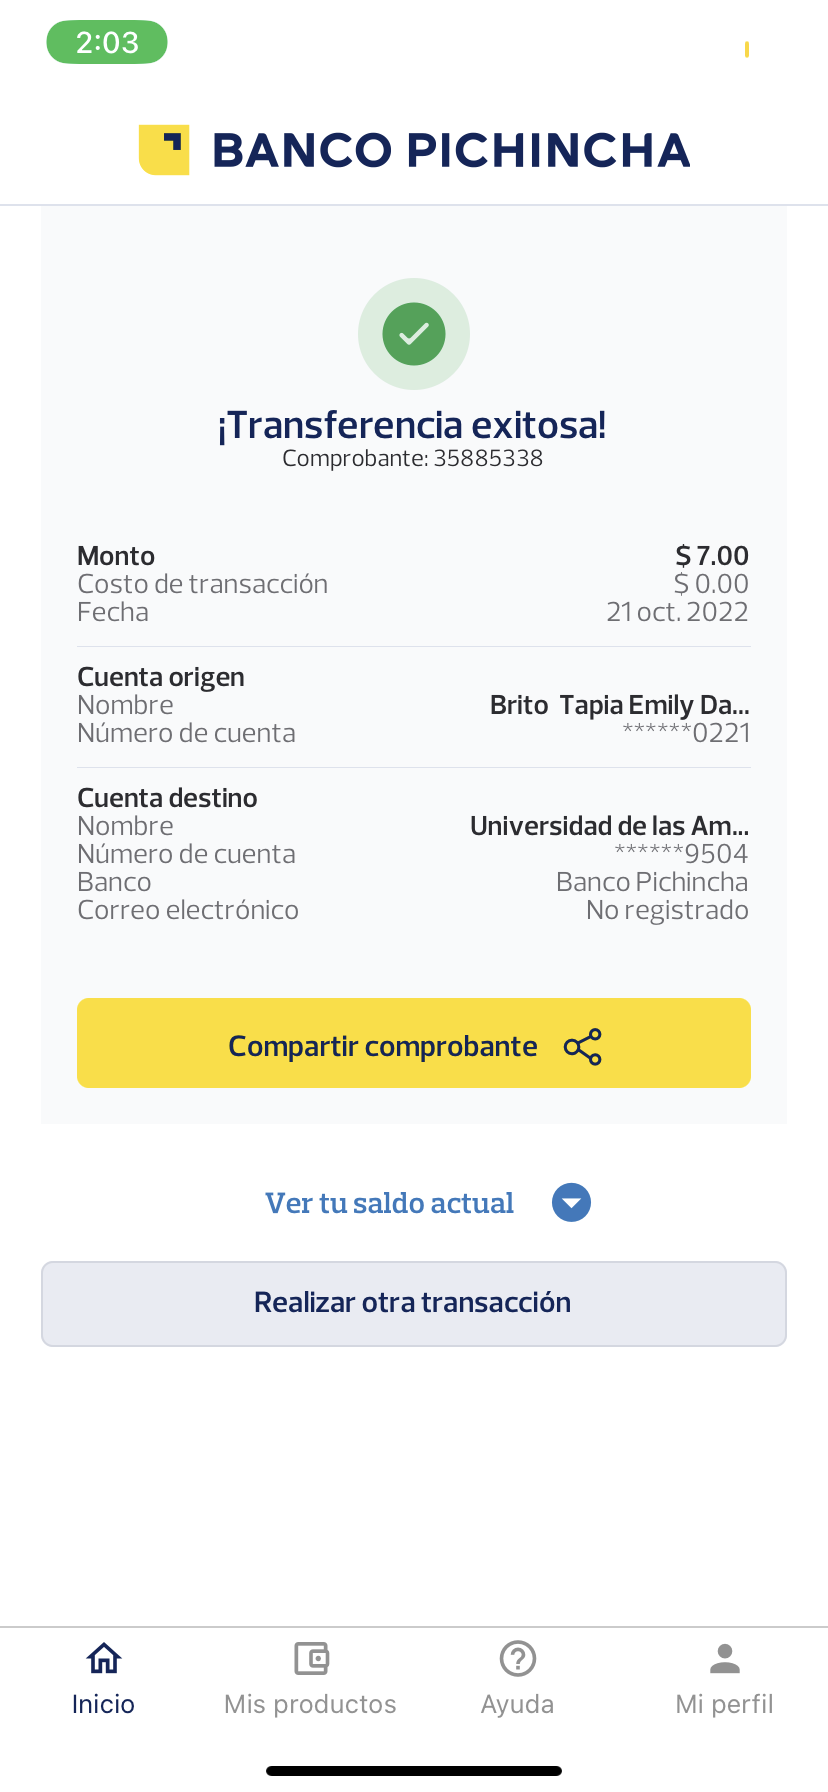828x1792 pixels.
Task: Tap the Mis productos wallet icon
Action: click(311, 1658)
